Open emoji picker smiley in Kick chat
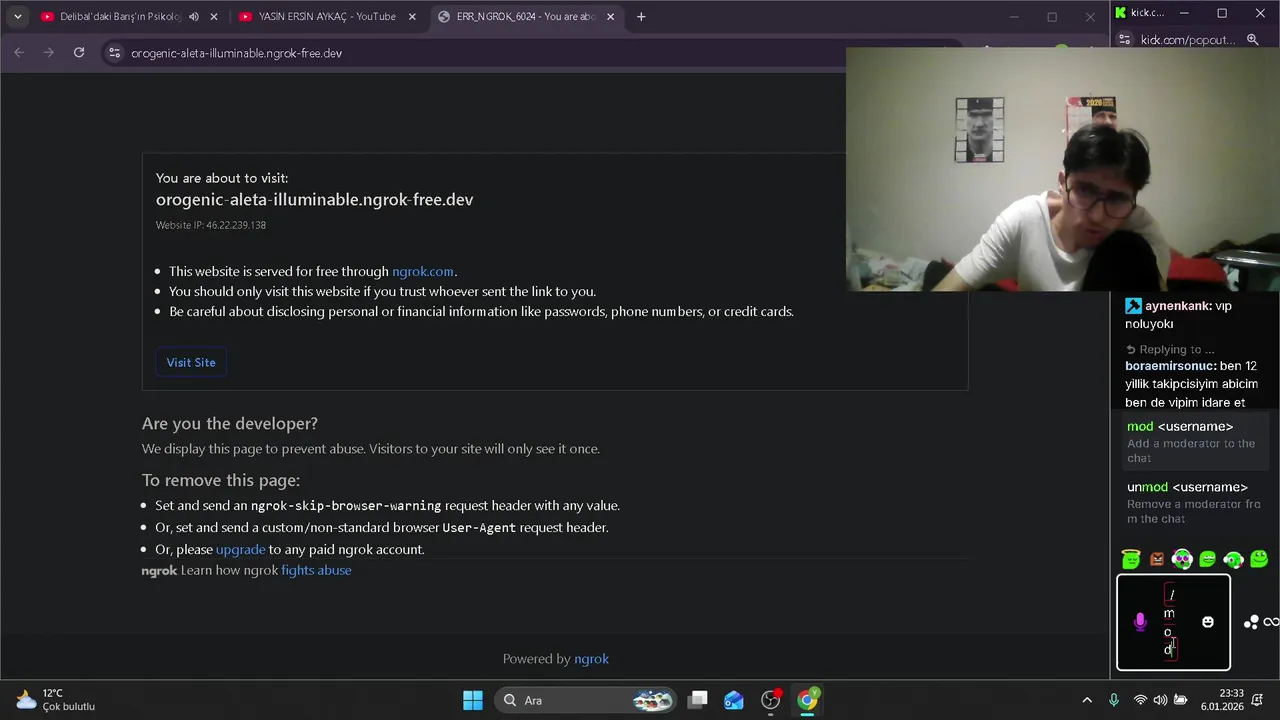This screenshot has height=720, width=1280. pos(1207,622)
